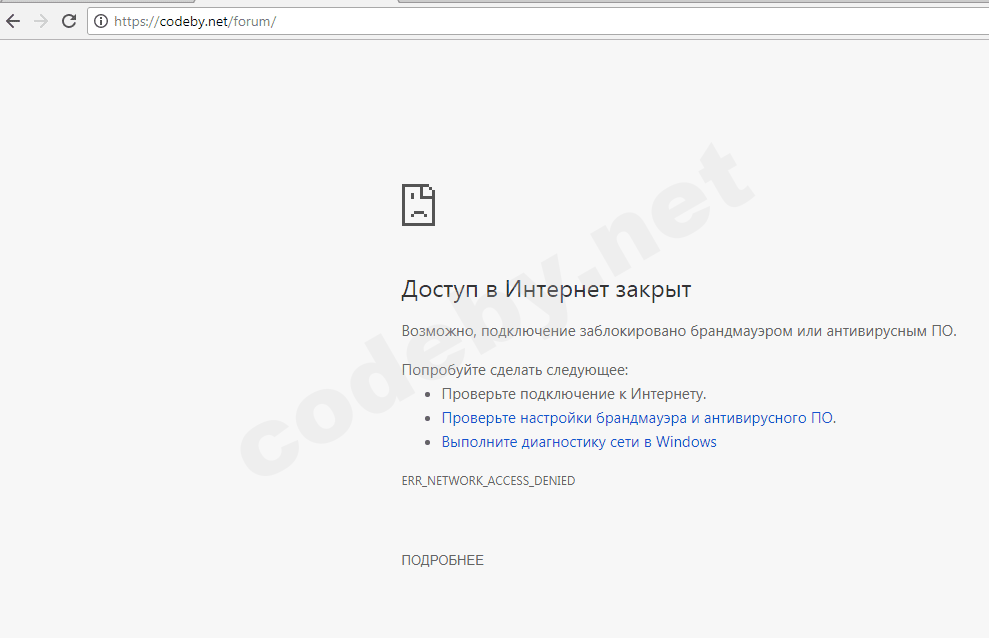The height and width of the screenshot is (638, 989).
Task: Click the text 'Попробуйте сделать следующее:'
Action: (x=515, y=370)
